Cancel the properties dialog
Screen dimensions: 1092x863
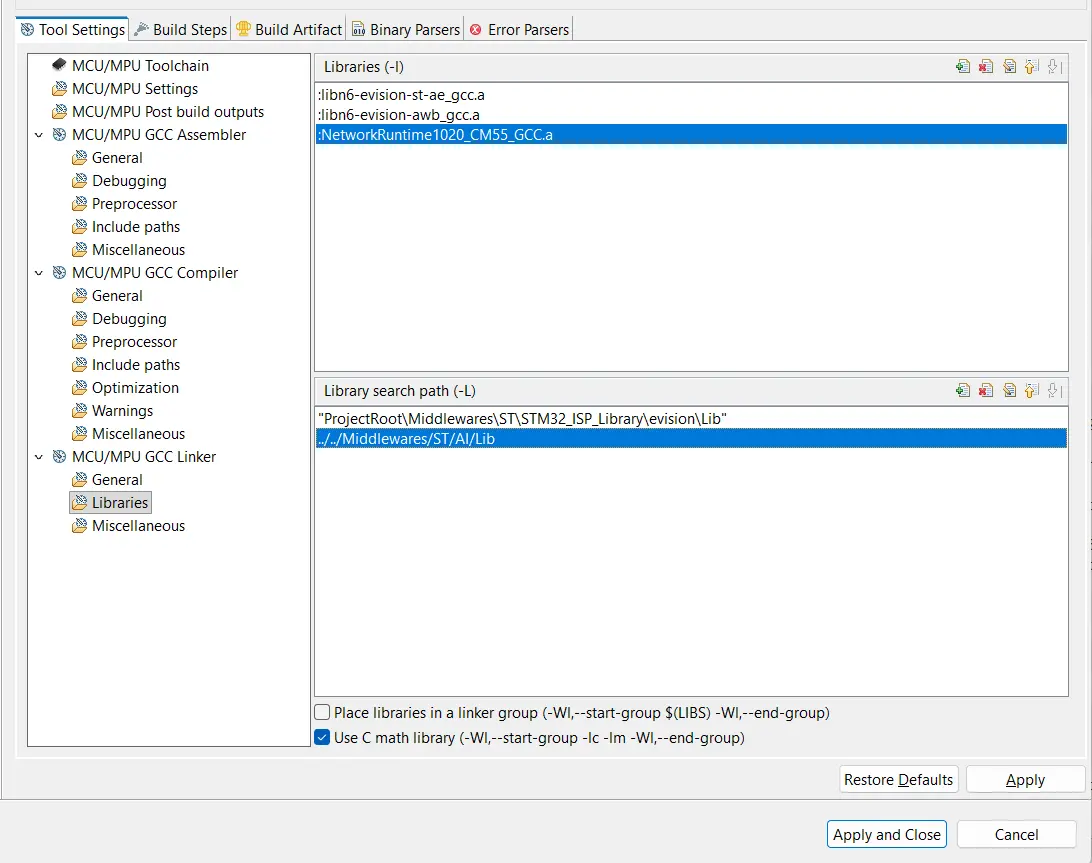click(x=1016, y=834)
